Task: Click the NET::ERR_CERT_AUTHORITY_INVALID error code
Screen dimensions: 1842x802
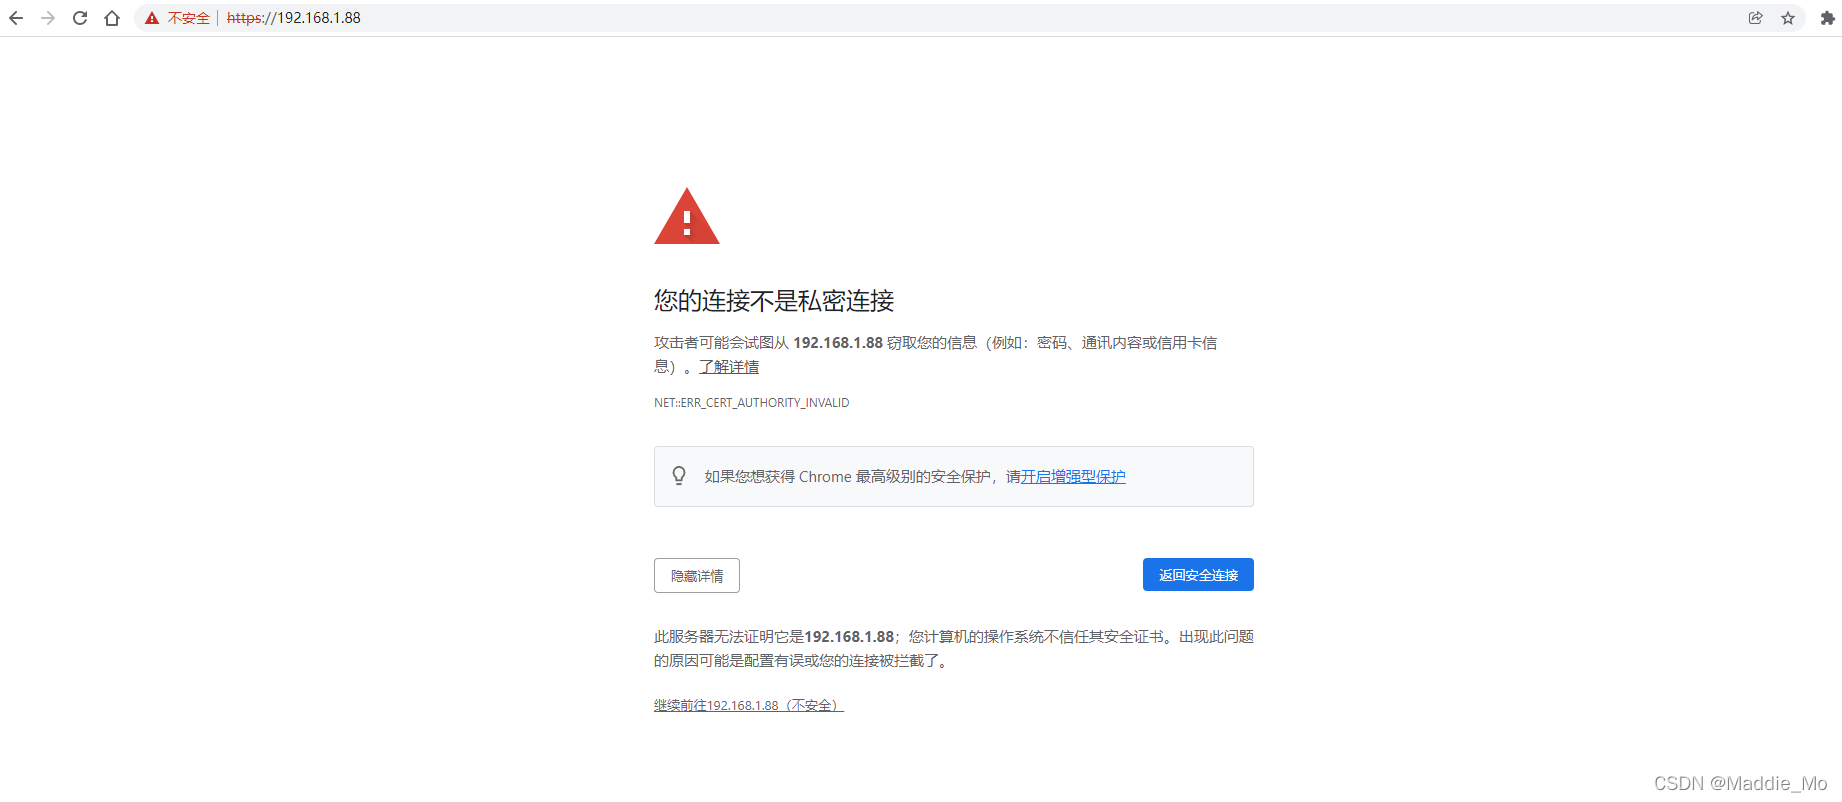Action: click(x=752, y=403)
